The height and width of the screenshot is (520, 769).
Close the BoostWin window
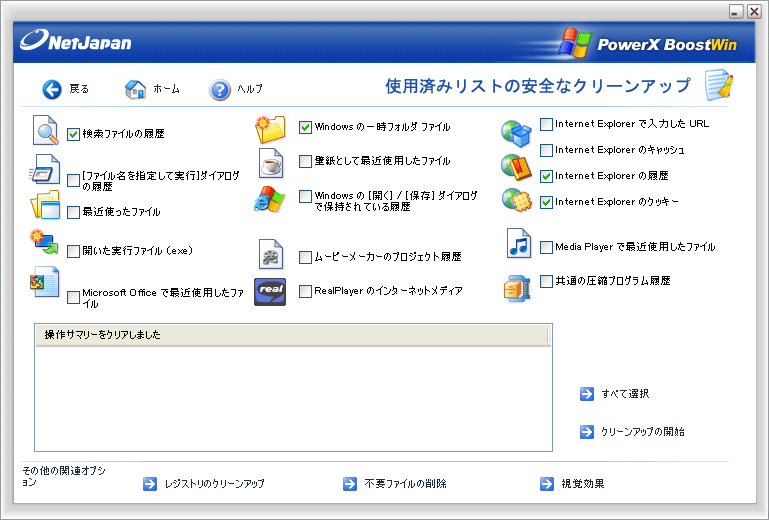[754, 11]
